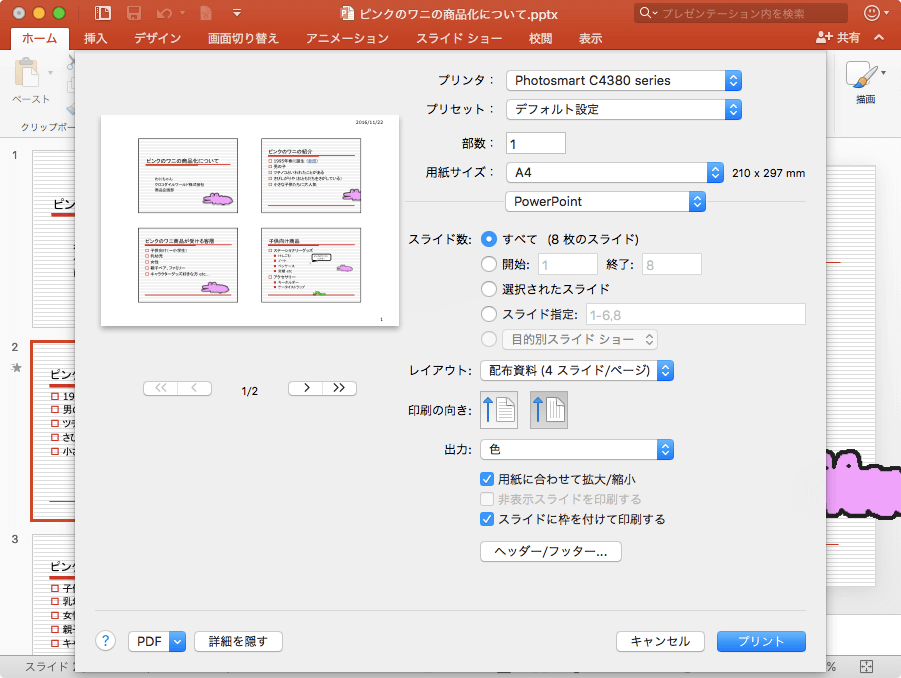
Task: Open the レイアウト 配布資料 dropdown
Action: tap(577, 371)
